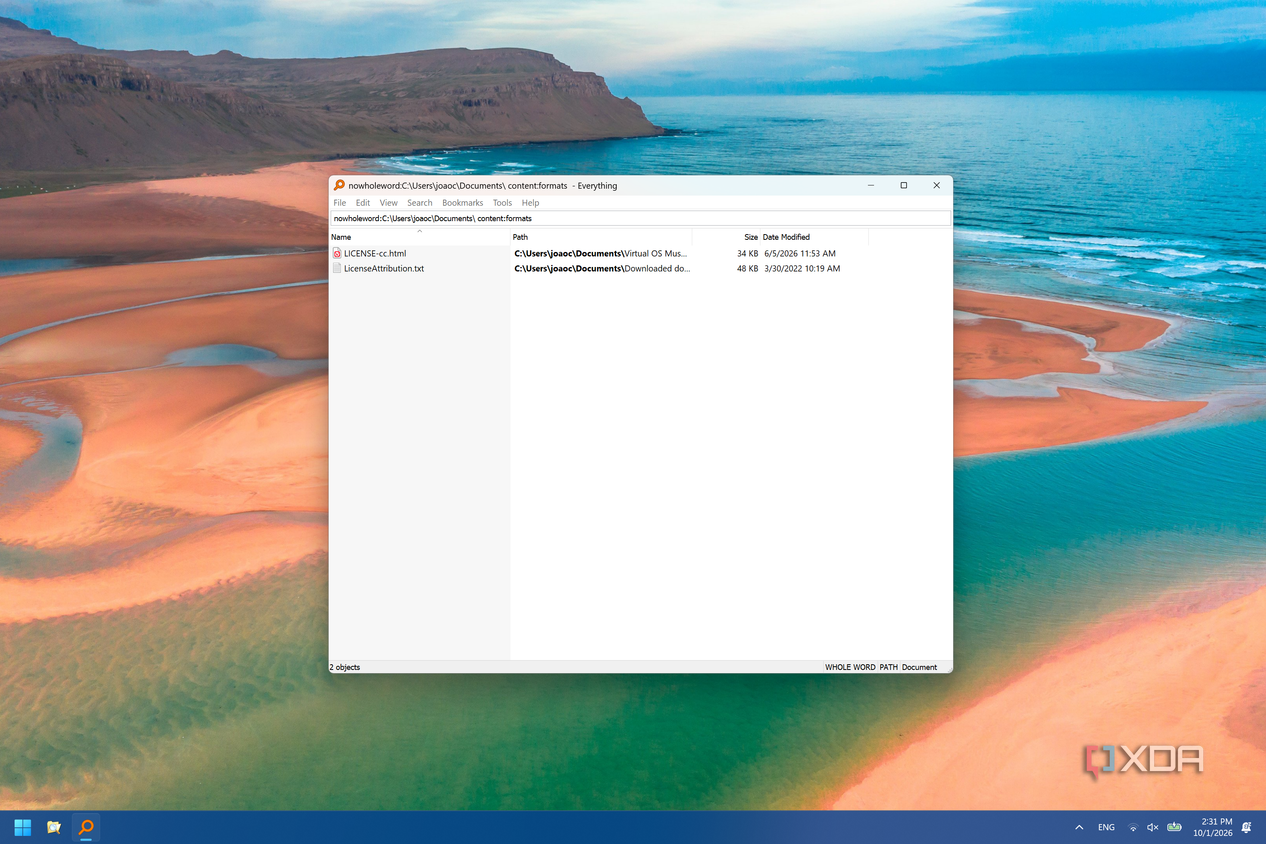Screen dimensions: 1266x844
Task: Click the LICENSE-cc.html file icon
Action: (337, 254)
